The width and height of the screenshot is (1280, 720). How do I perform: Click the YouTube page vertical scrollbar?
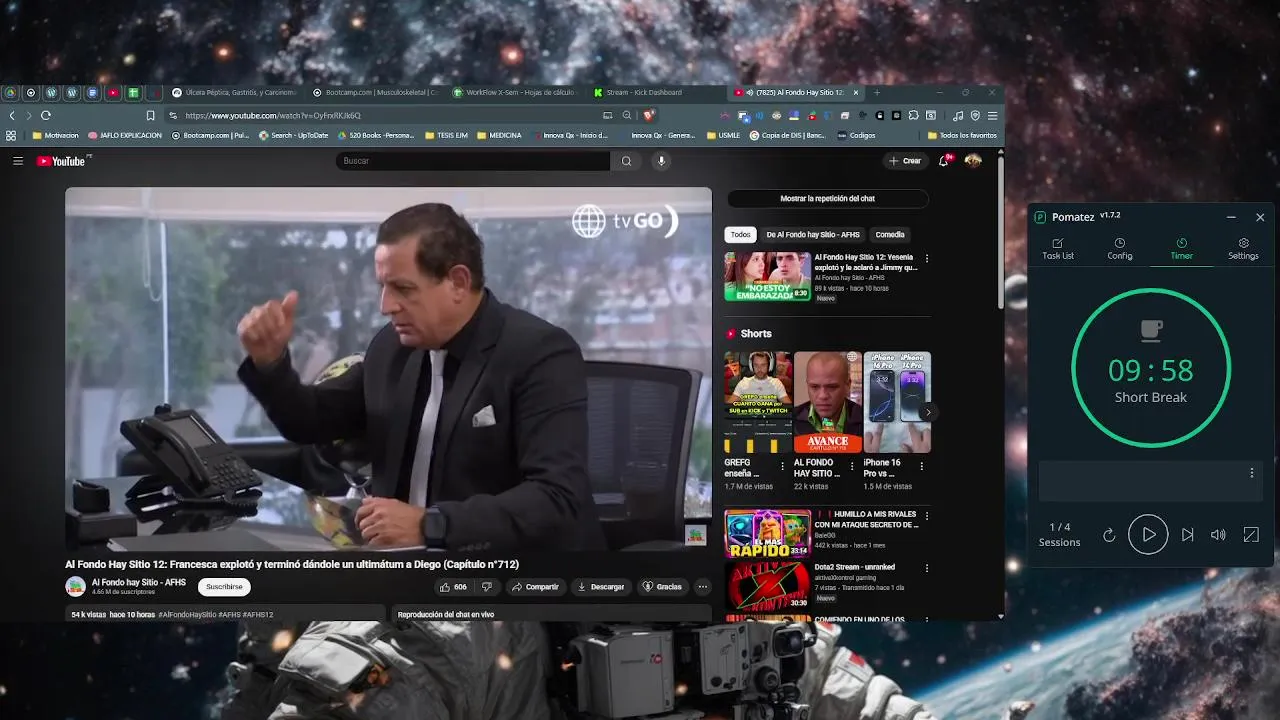click(999, 230)
